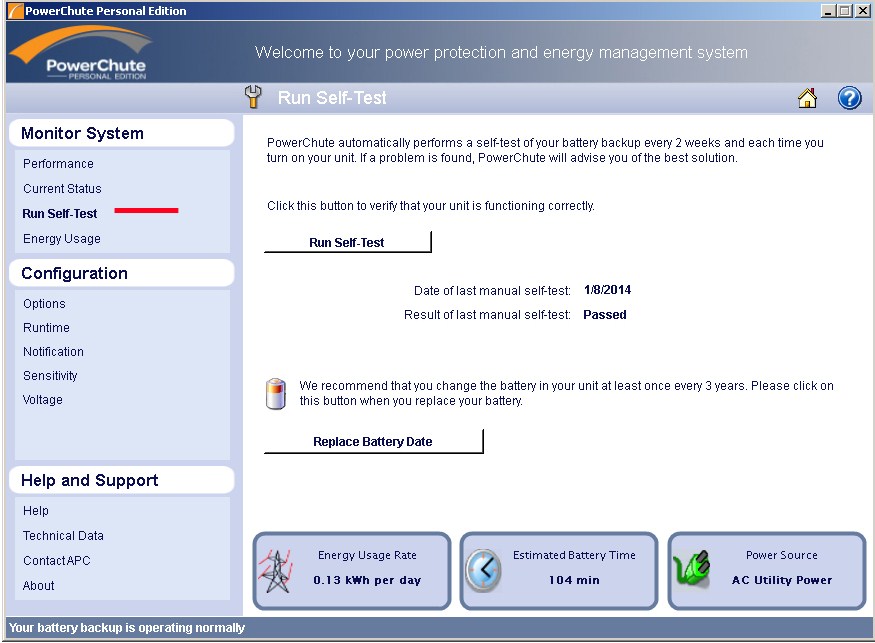
Task: Click the 104 min battery time value
Action: tap(574, 580)
